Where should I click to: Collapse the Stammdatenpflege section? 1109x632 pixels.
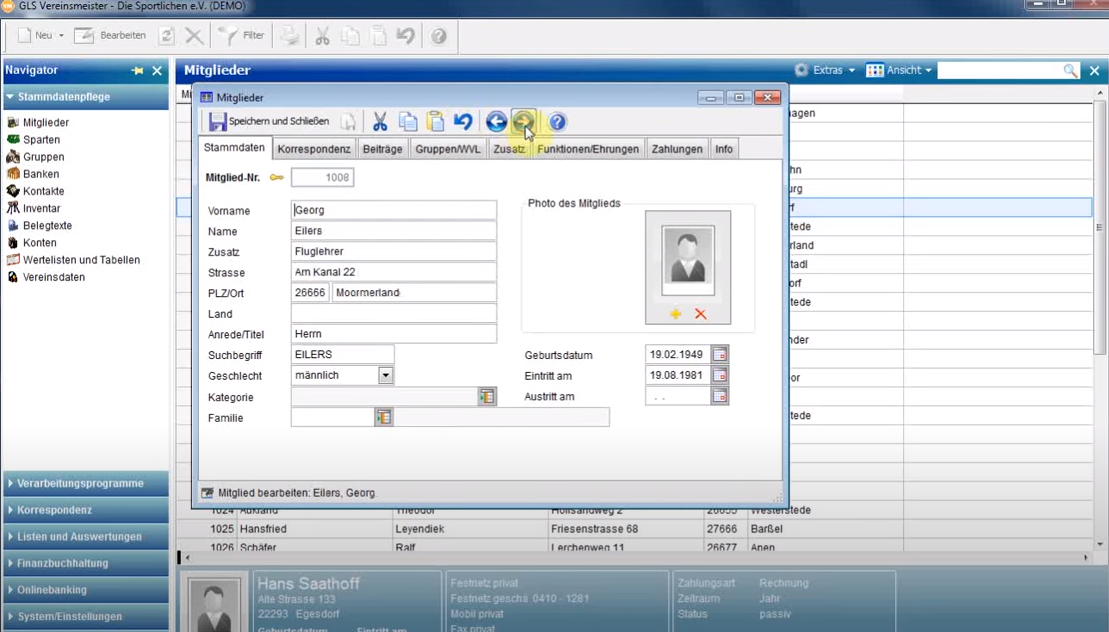coord(85,97)
